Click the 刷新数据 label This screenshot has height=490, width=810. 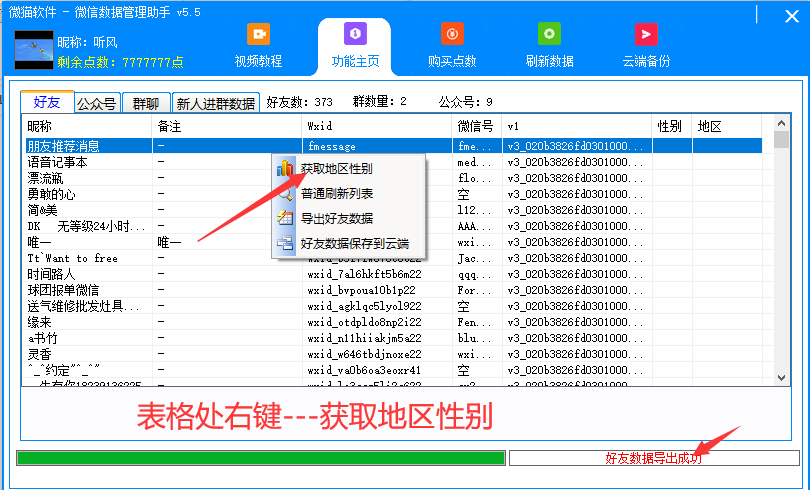pos(549,61)
